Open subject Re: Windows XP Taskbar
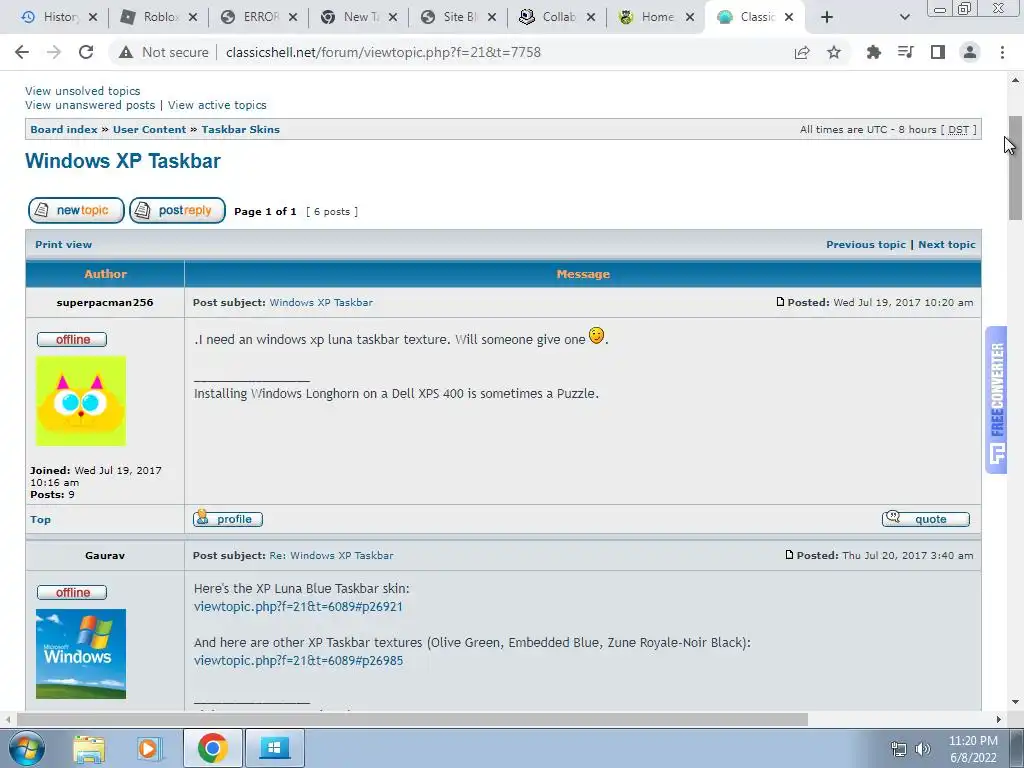 click(x=332, y=556)
